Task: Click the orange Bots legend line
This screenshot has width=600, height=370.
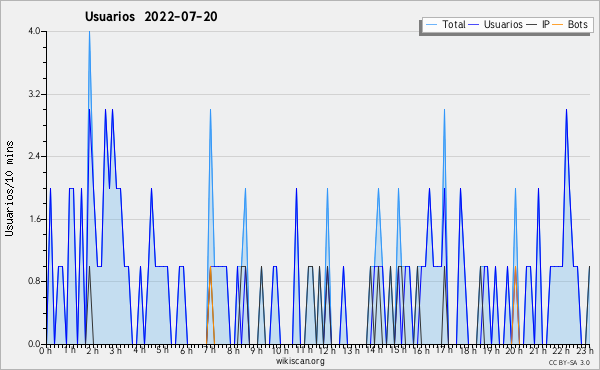Action: pyautogui.click(x=558, y=25)
